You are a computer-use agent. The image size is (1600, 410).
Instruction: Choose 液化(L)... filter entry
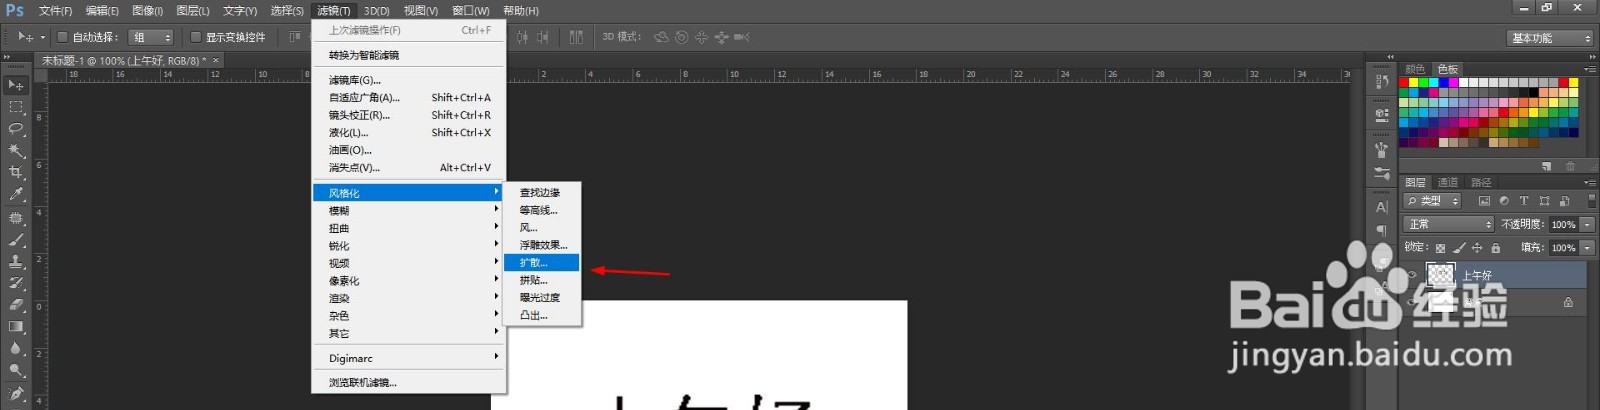coord(409,132)
